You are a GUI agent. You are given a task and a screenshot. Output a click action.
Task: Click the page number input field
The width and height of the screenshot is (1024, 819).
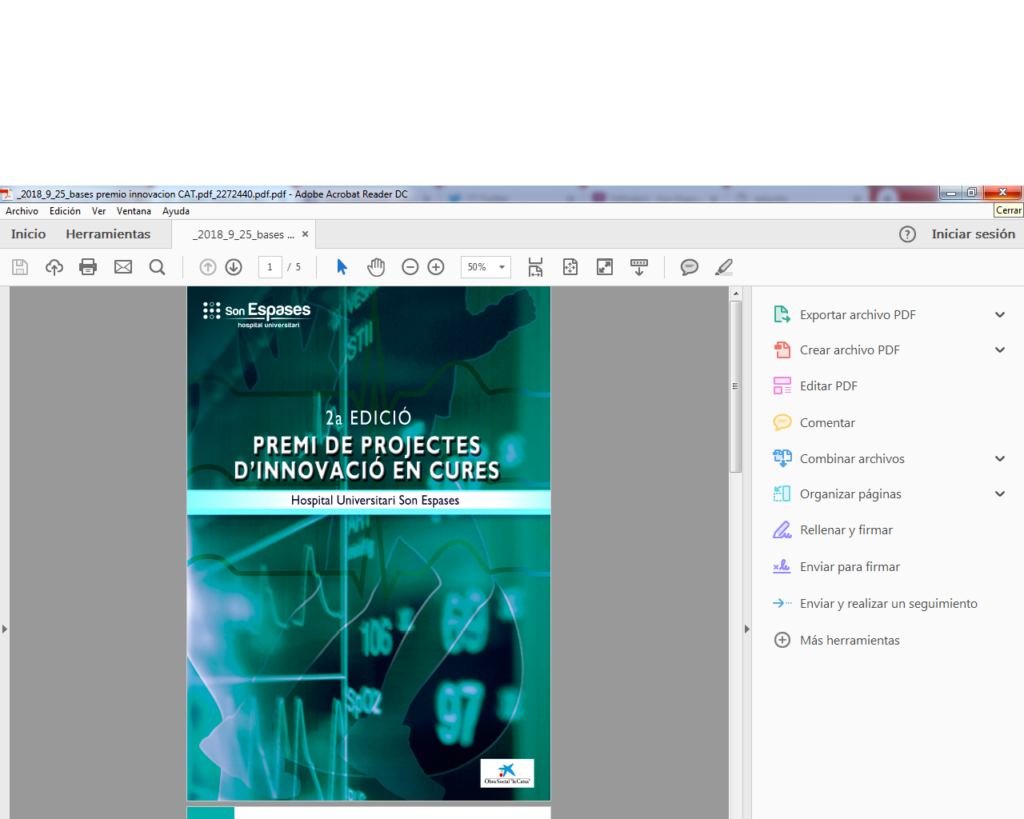click(270, 267)
